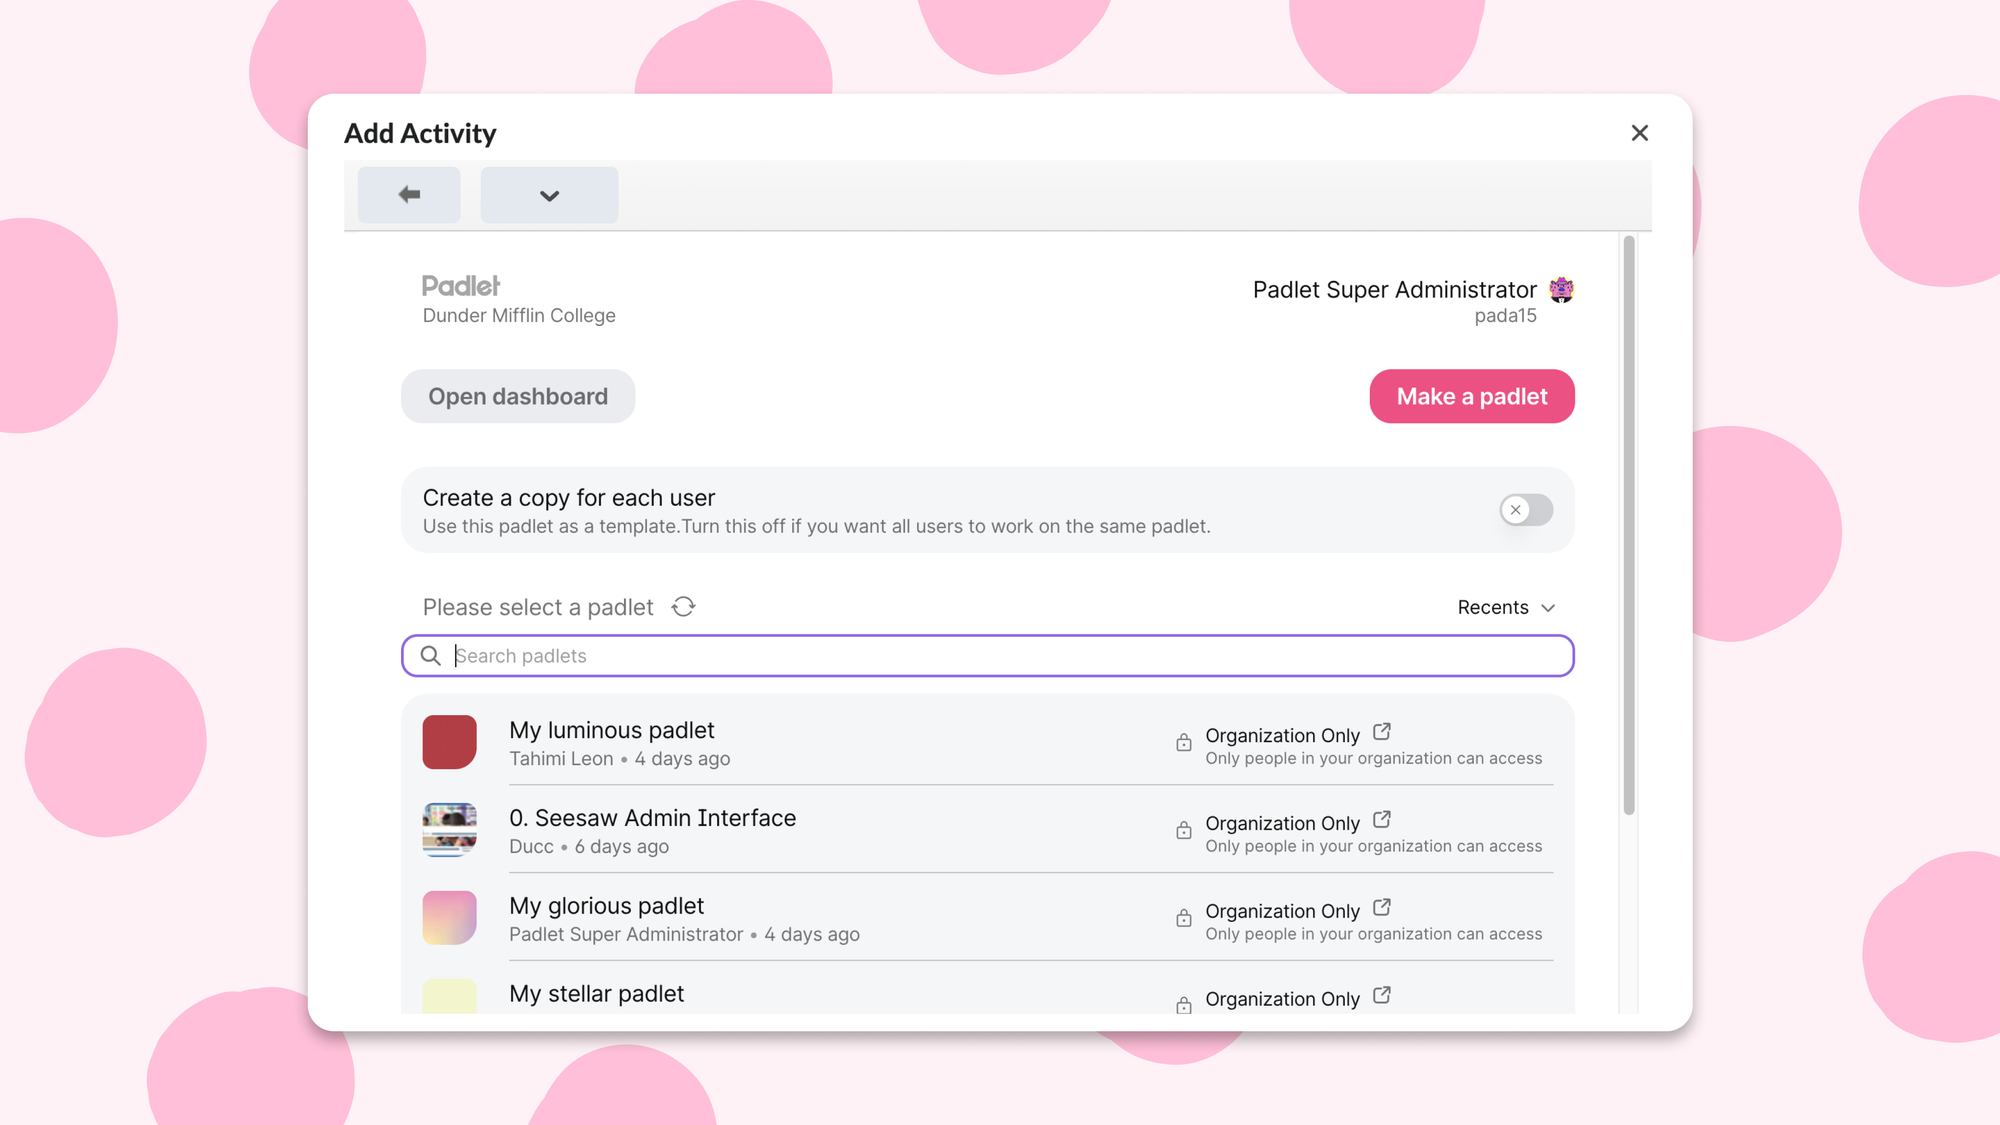Click the external link icon for Seesaw Admin Interface
2000x1125 pixels.
pos(1381,819)
